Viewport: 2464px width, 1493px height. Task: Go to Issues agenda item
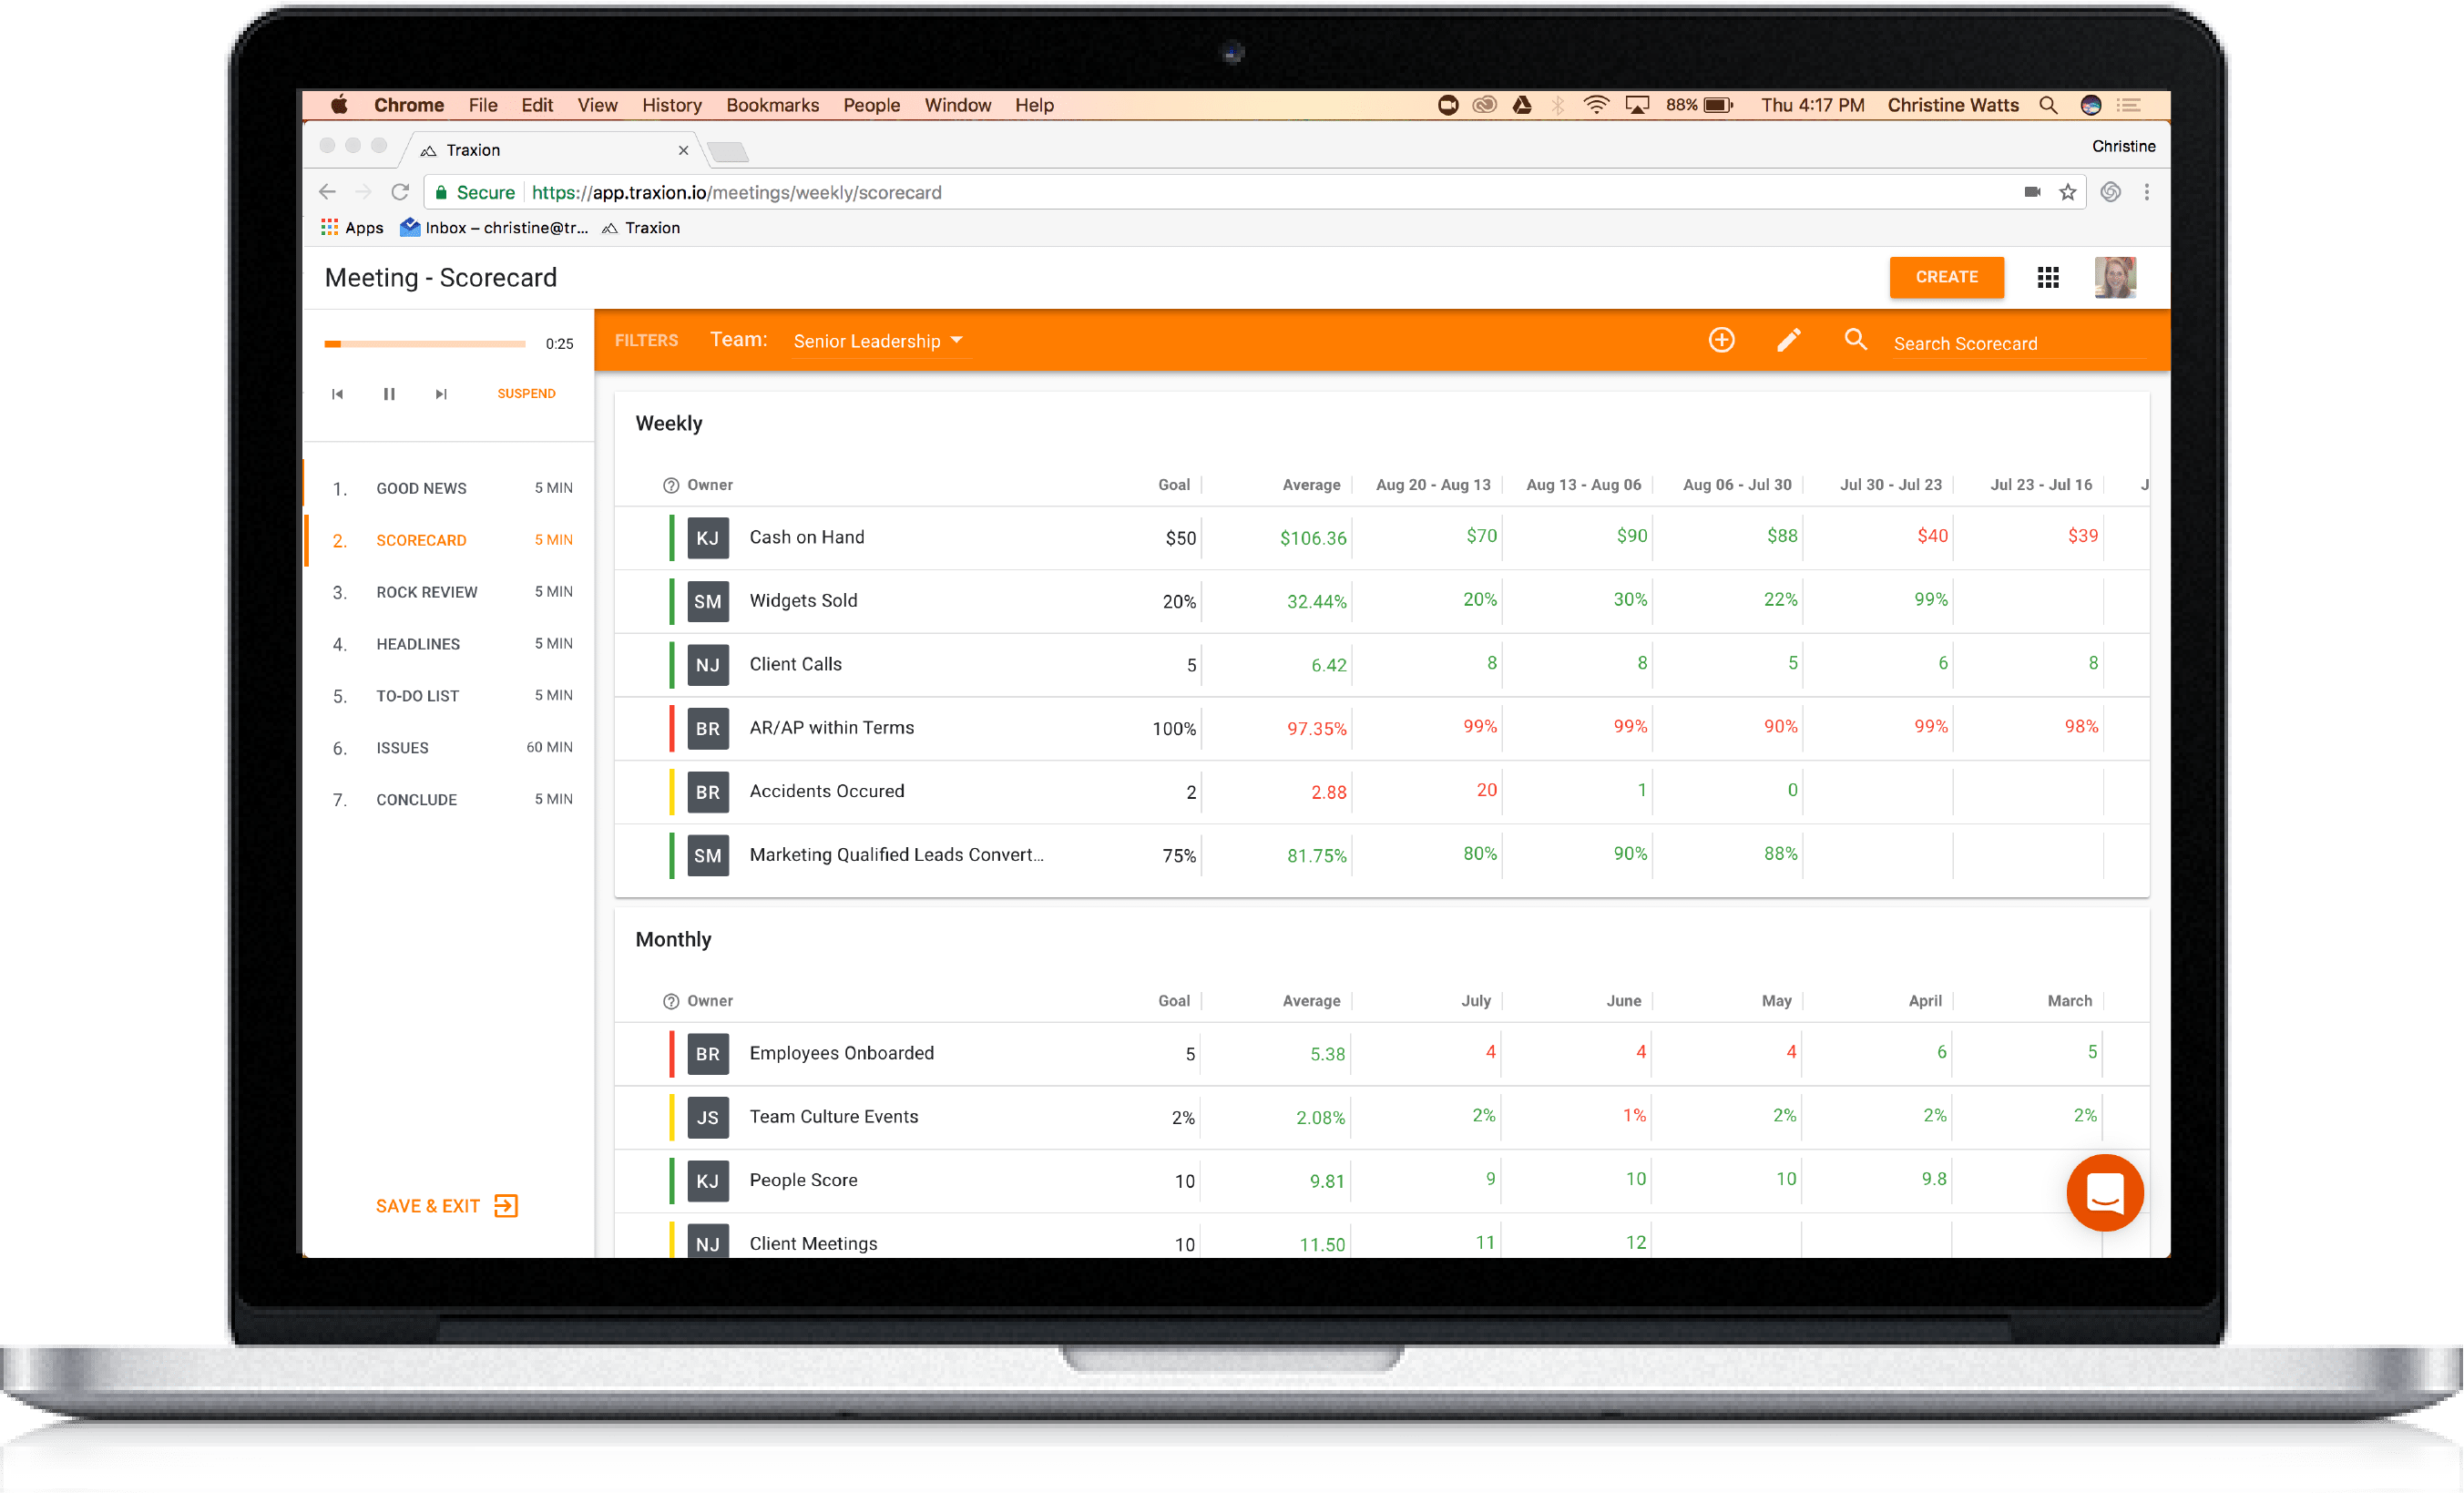pyautogui.click(x=450, y=748)
